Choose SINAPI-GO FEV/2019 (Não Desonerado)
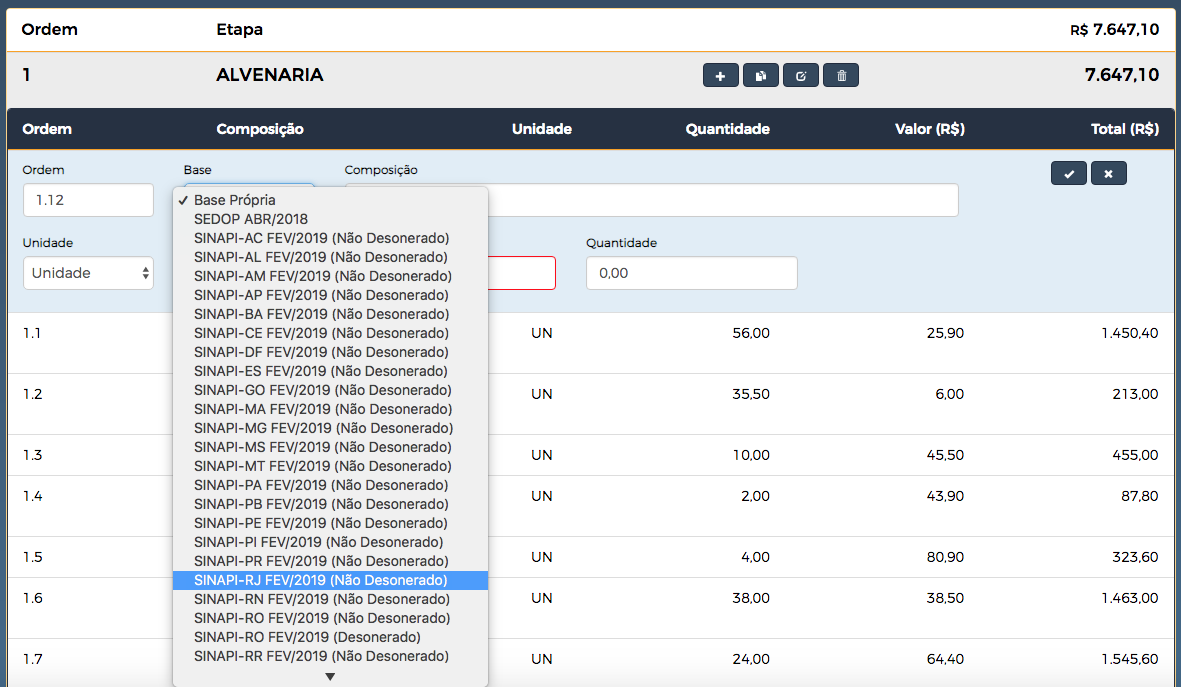 (x=331, y=390)
